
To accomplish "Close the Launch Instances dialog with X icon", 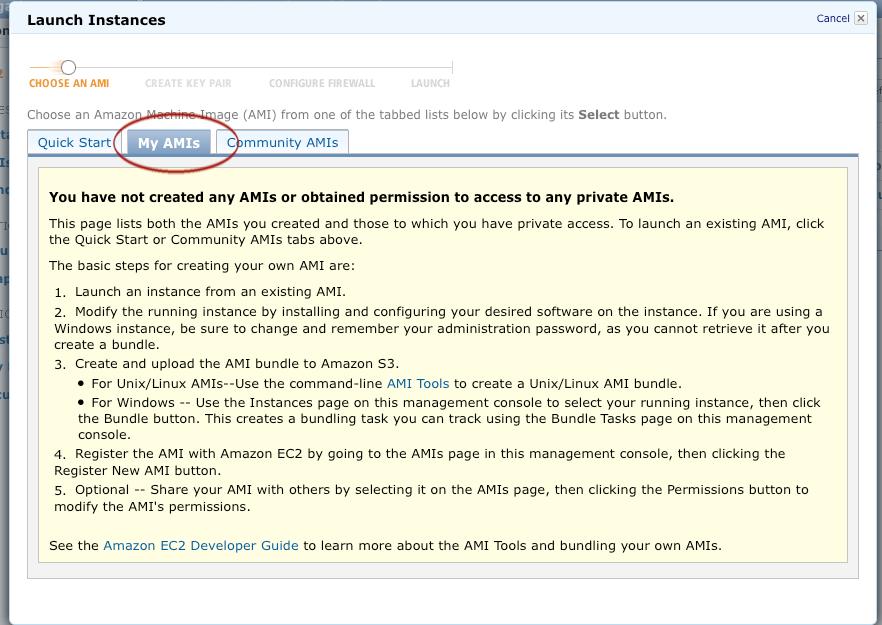I will [861, 18].
